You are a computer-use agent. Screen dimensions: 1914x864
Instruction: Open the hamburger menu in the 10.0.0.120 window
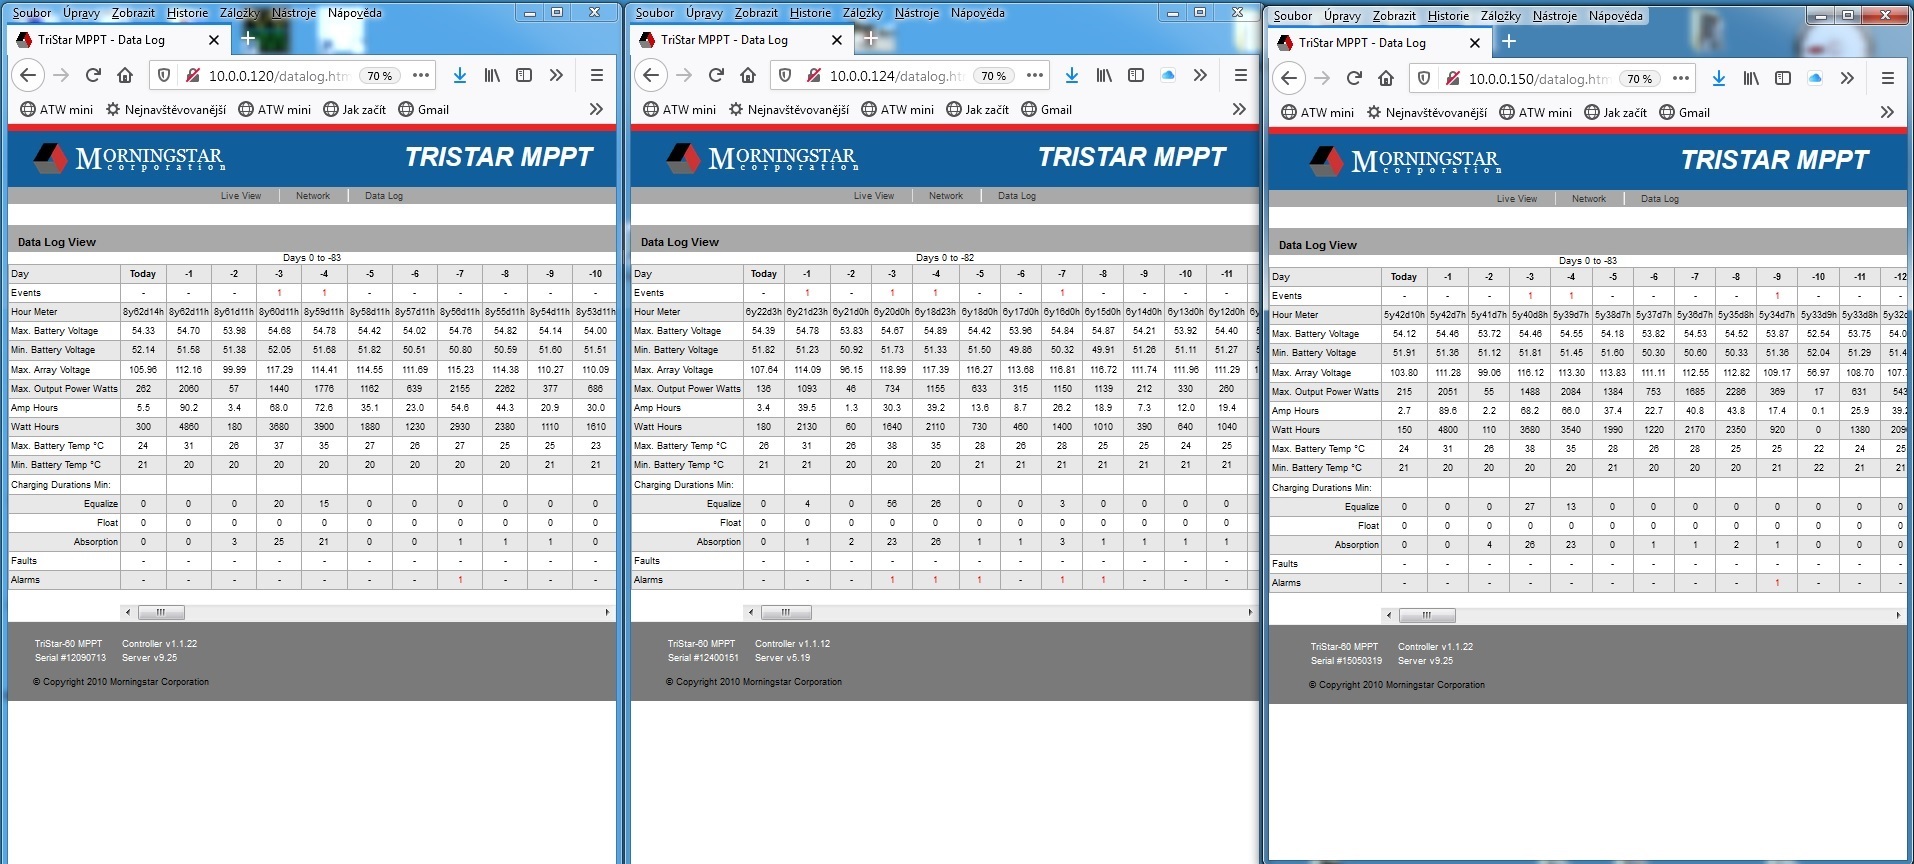pos(597,75)
